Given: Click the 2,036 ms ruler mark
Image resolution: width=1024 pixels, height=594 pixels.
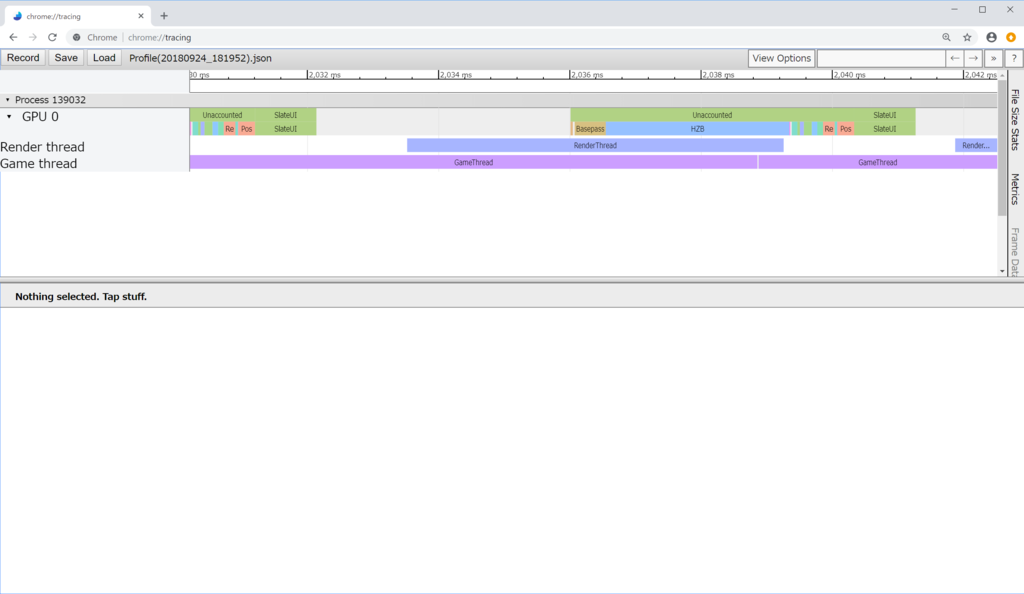Looking at the screenshot, I should tap(586, 75).
